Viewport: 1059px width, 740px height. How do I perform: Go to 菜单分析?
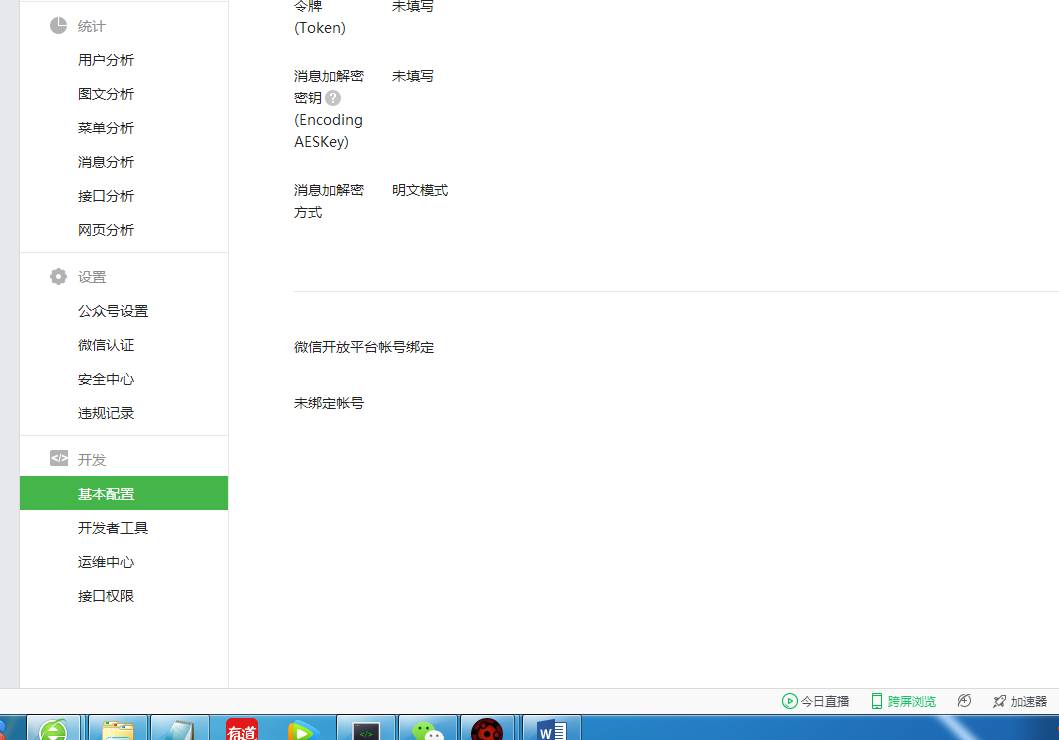click(106, 128)
